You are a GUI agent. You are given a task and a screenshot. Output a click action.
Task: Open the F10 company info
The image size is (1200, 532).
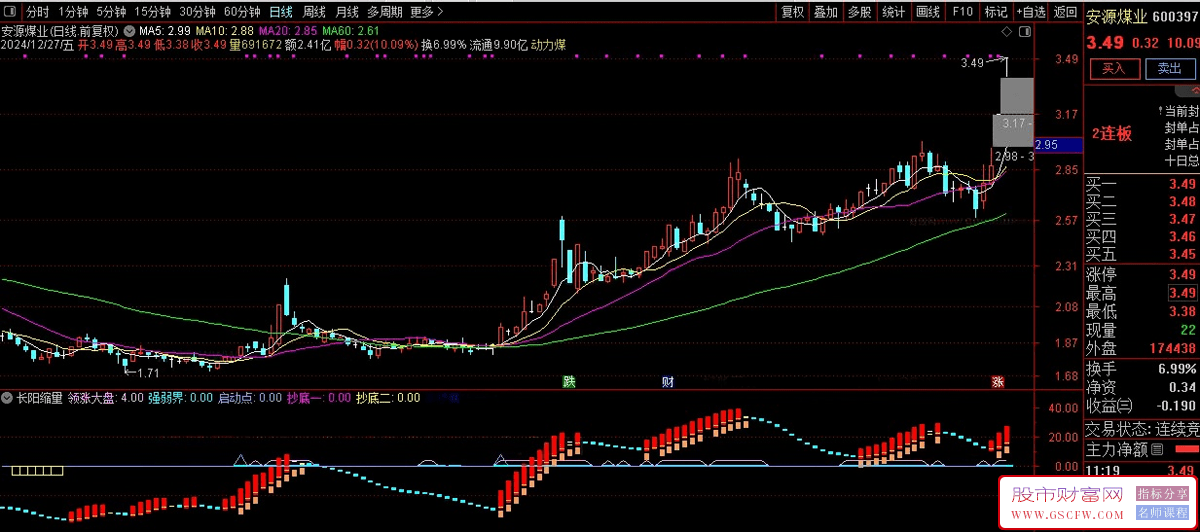962,12
